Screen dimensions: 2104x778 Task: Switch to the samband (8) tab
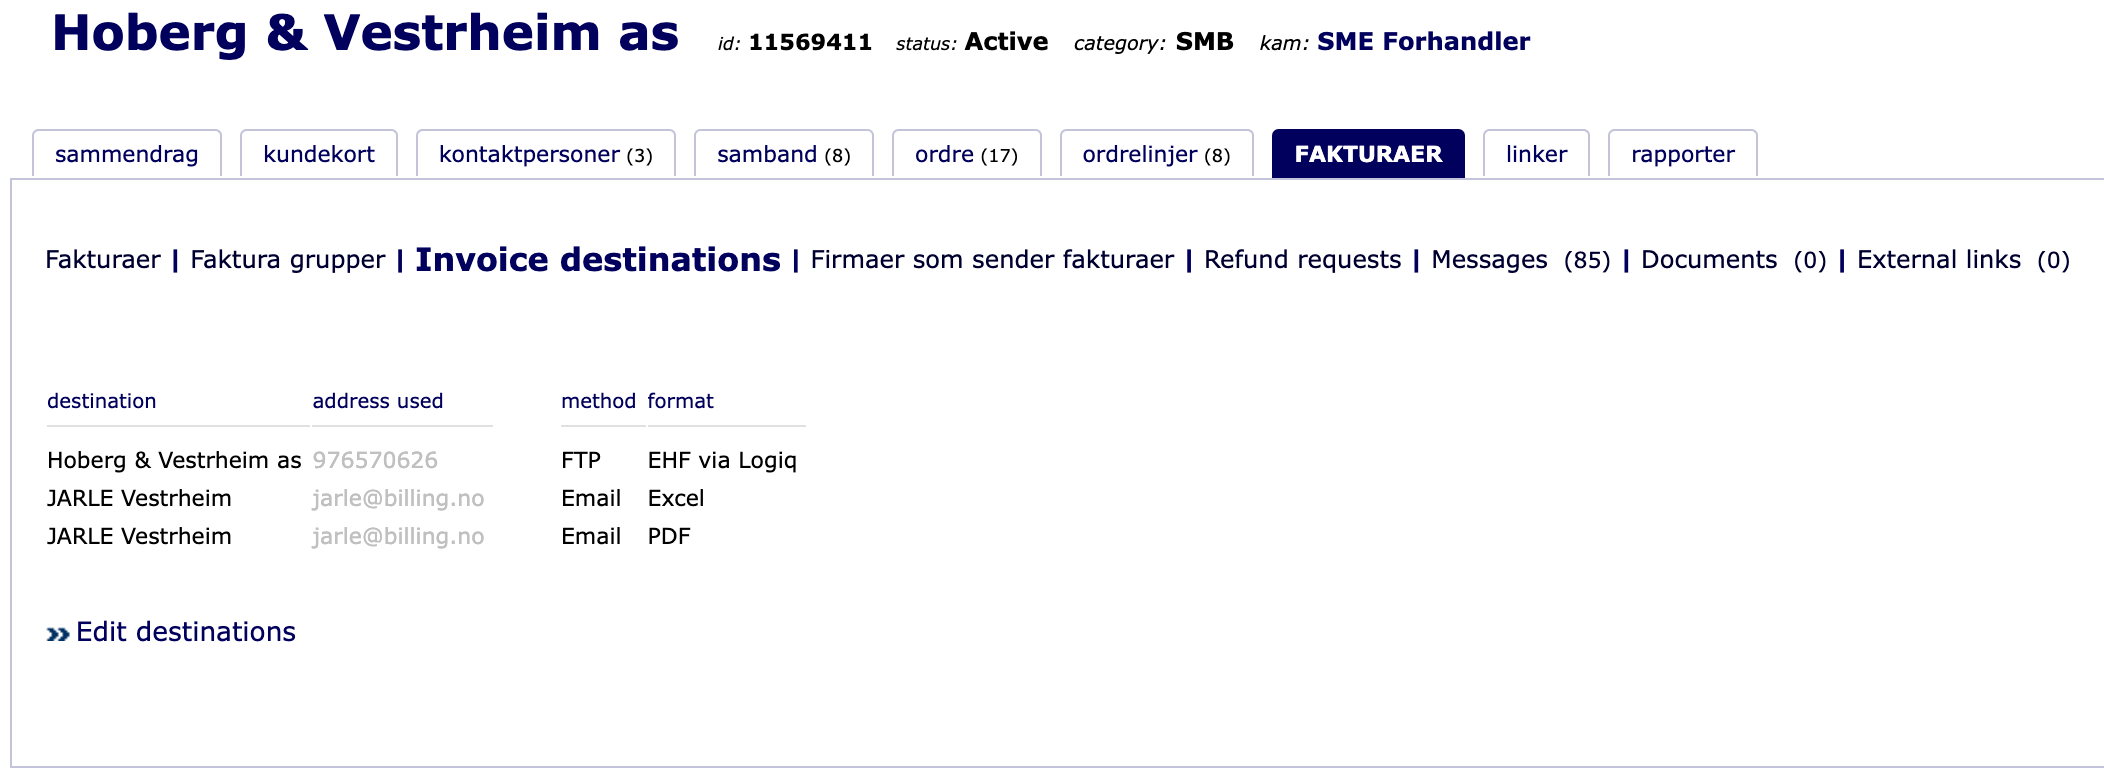(783, 154)
